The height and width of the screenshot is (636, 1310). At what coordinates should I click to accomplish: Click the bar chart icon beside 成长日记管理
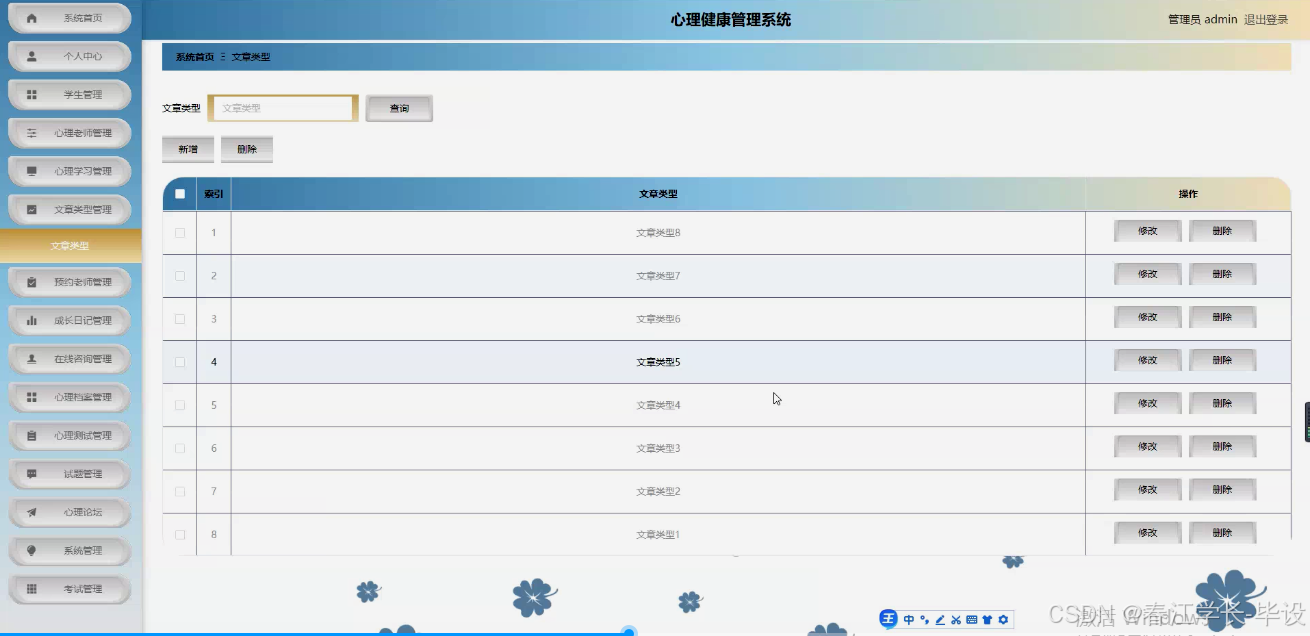coord(32,321)
